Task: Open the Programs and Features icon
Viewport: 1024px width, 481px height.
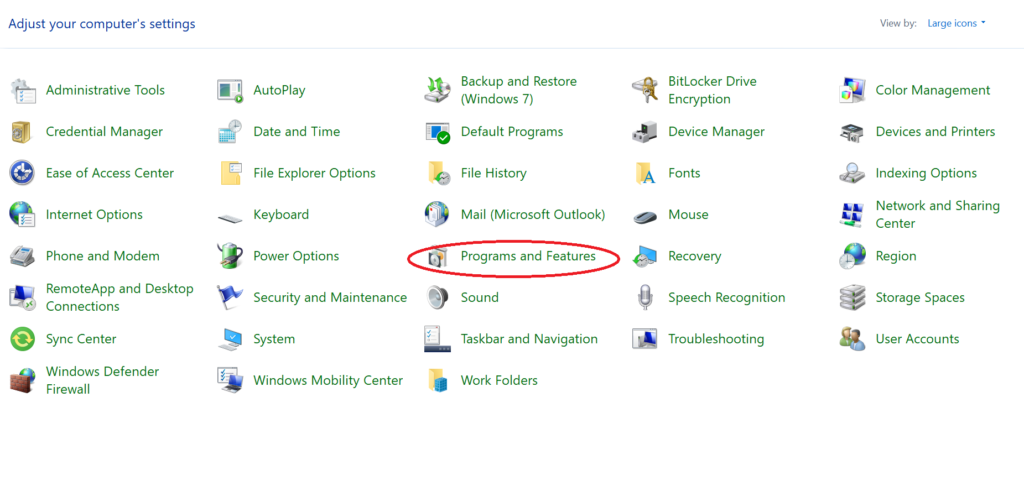Action: (x=438, y=256)
